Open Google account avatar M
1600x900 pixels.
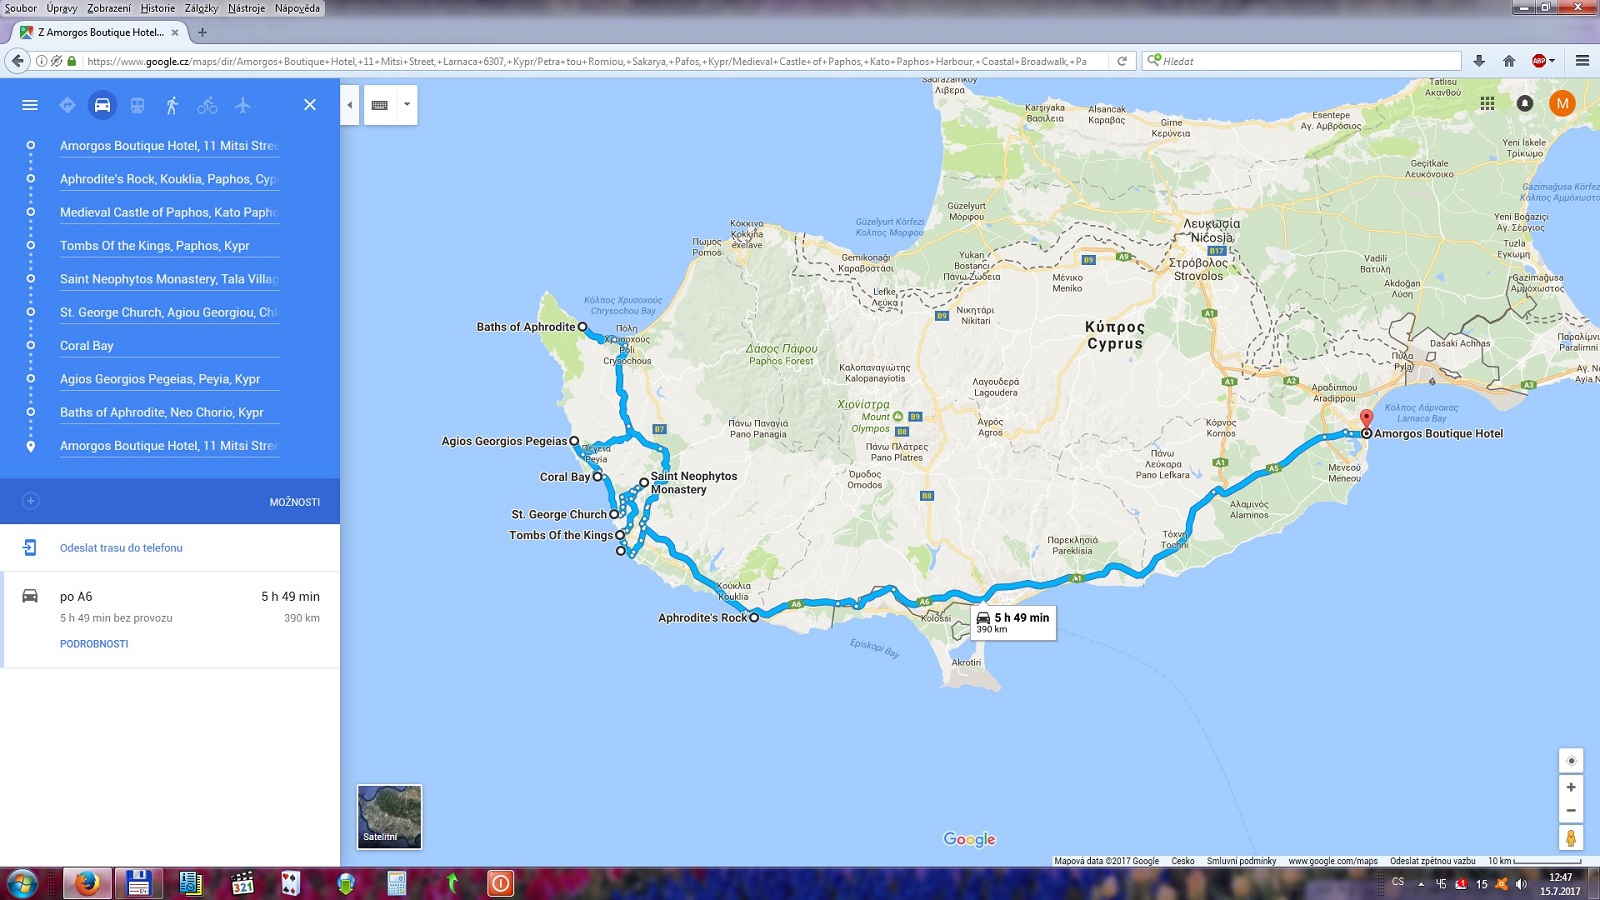tap(1562, 103)
